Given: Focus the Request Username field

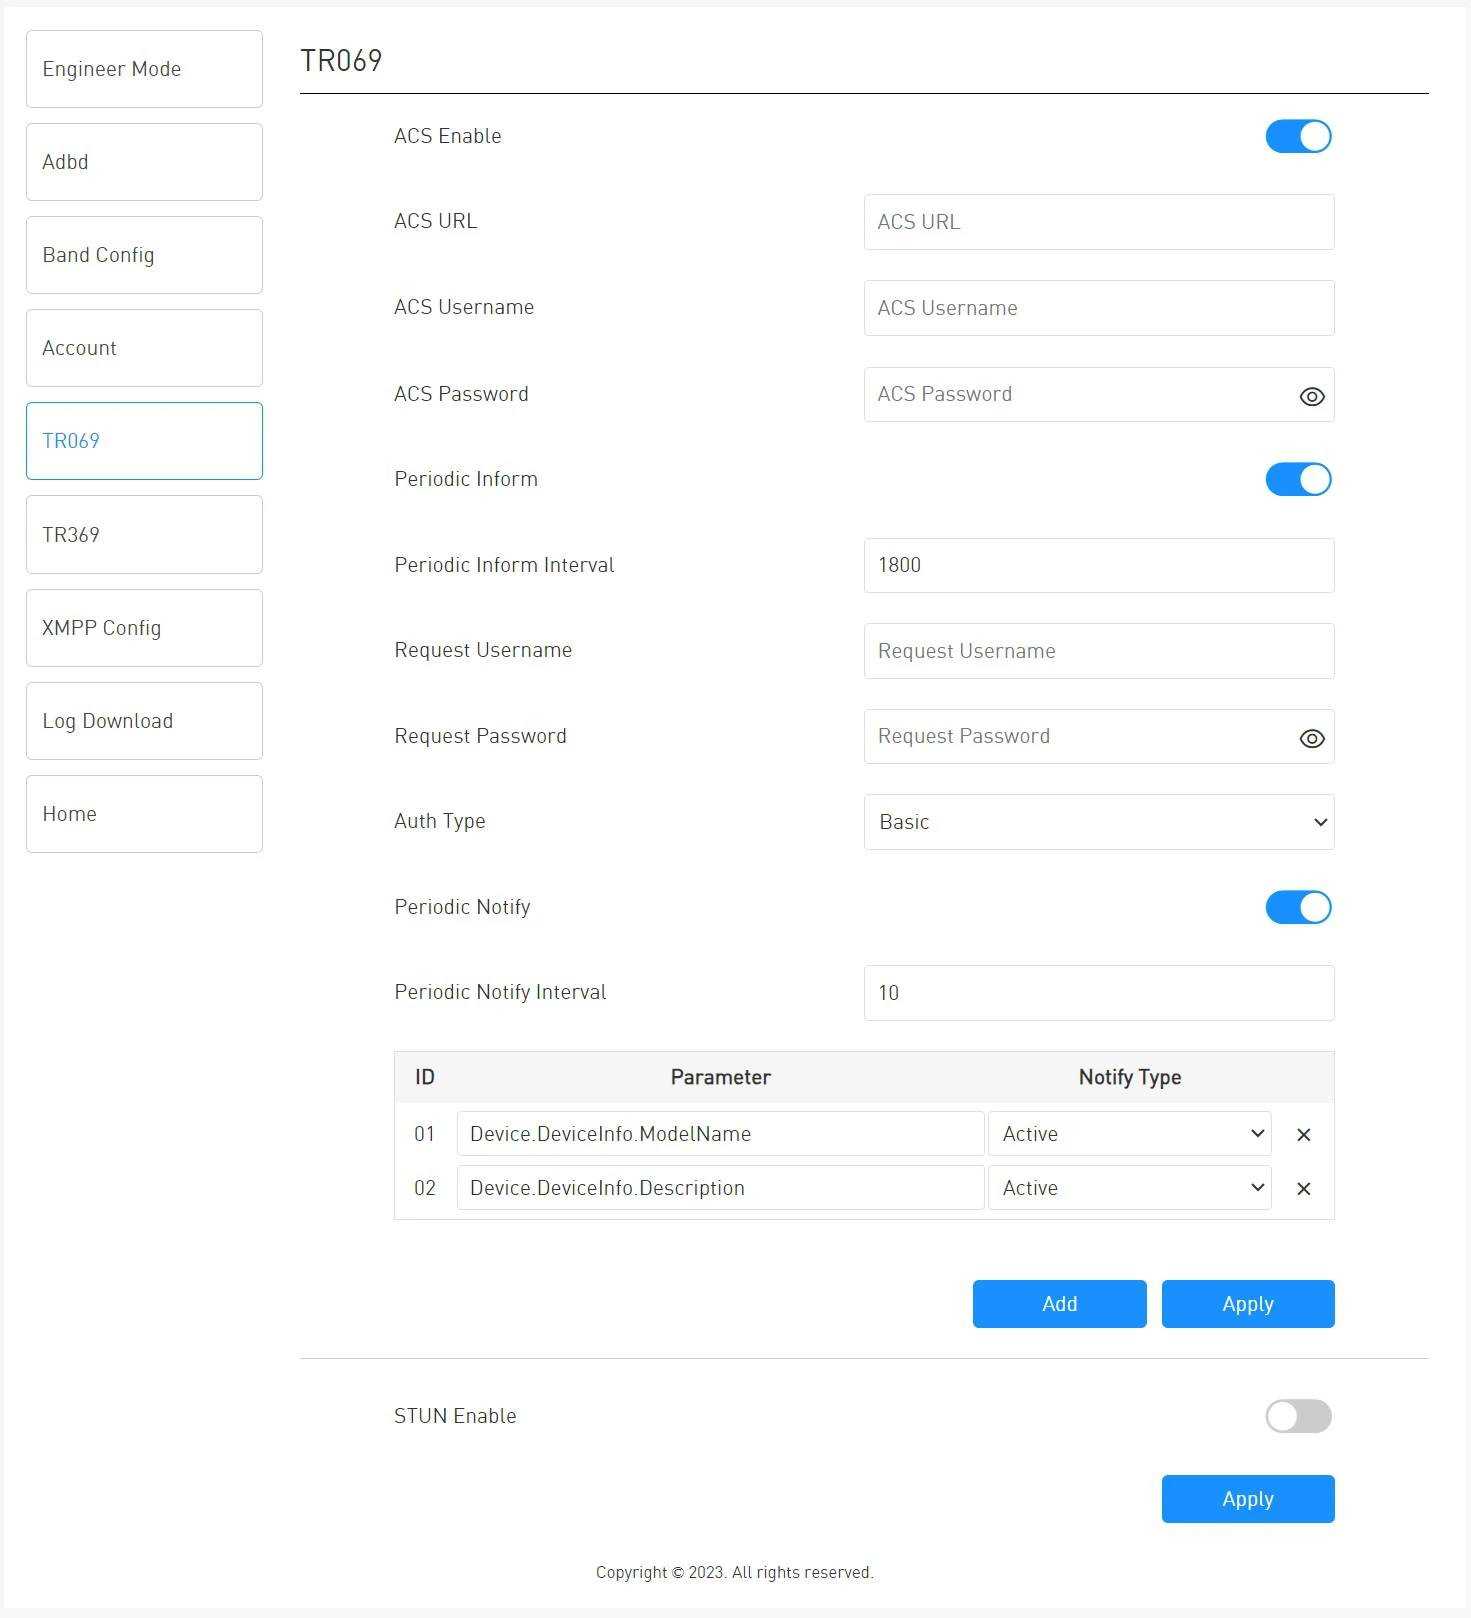Looking at the screenshot, I should (1099, 651).
